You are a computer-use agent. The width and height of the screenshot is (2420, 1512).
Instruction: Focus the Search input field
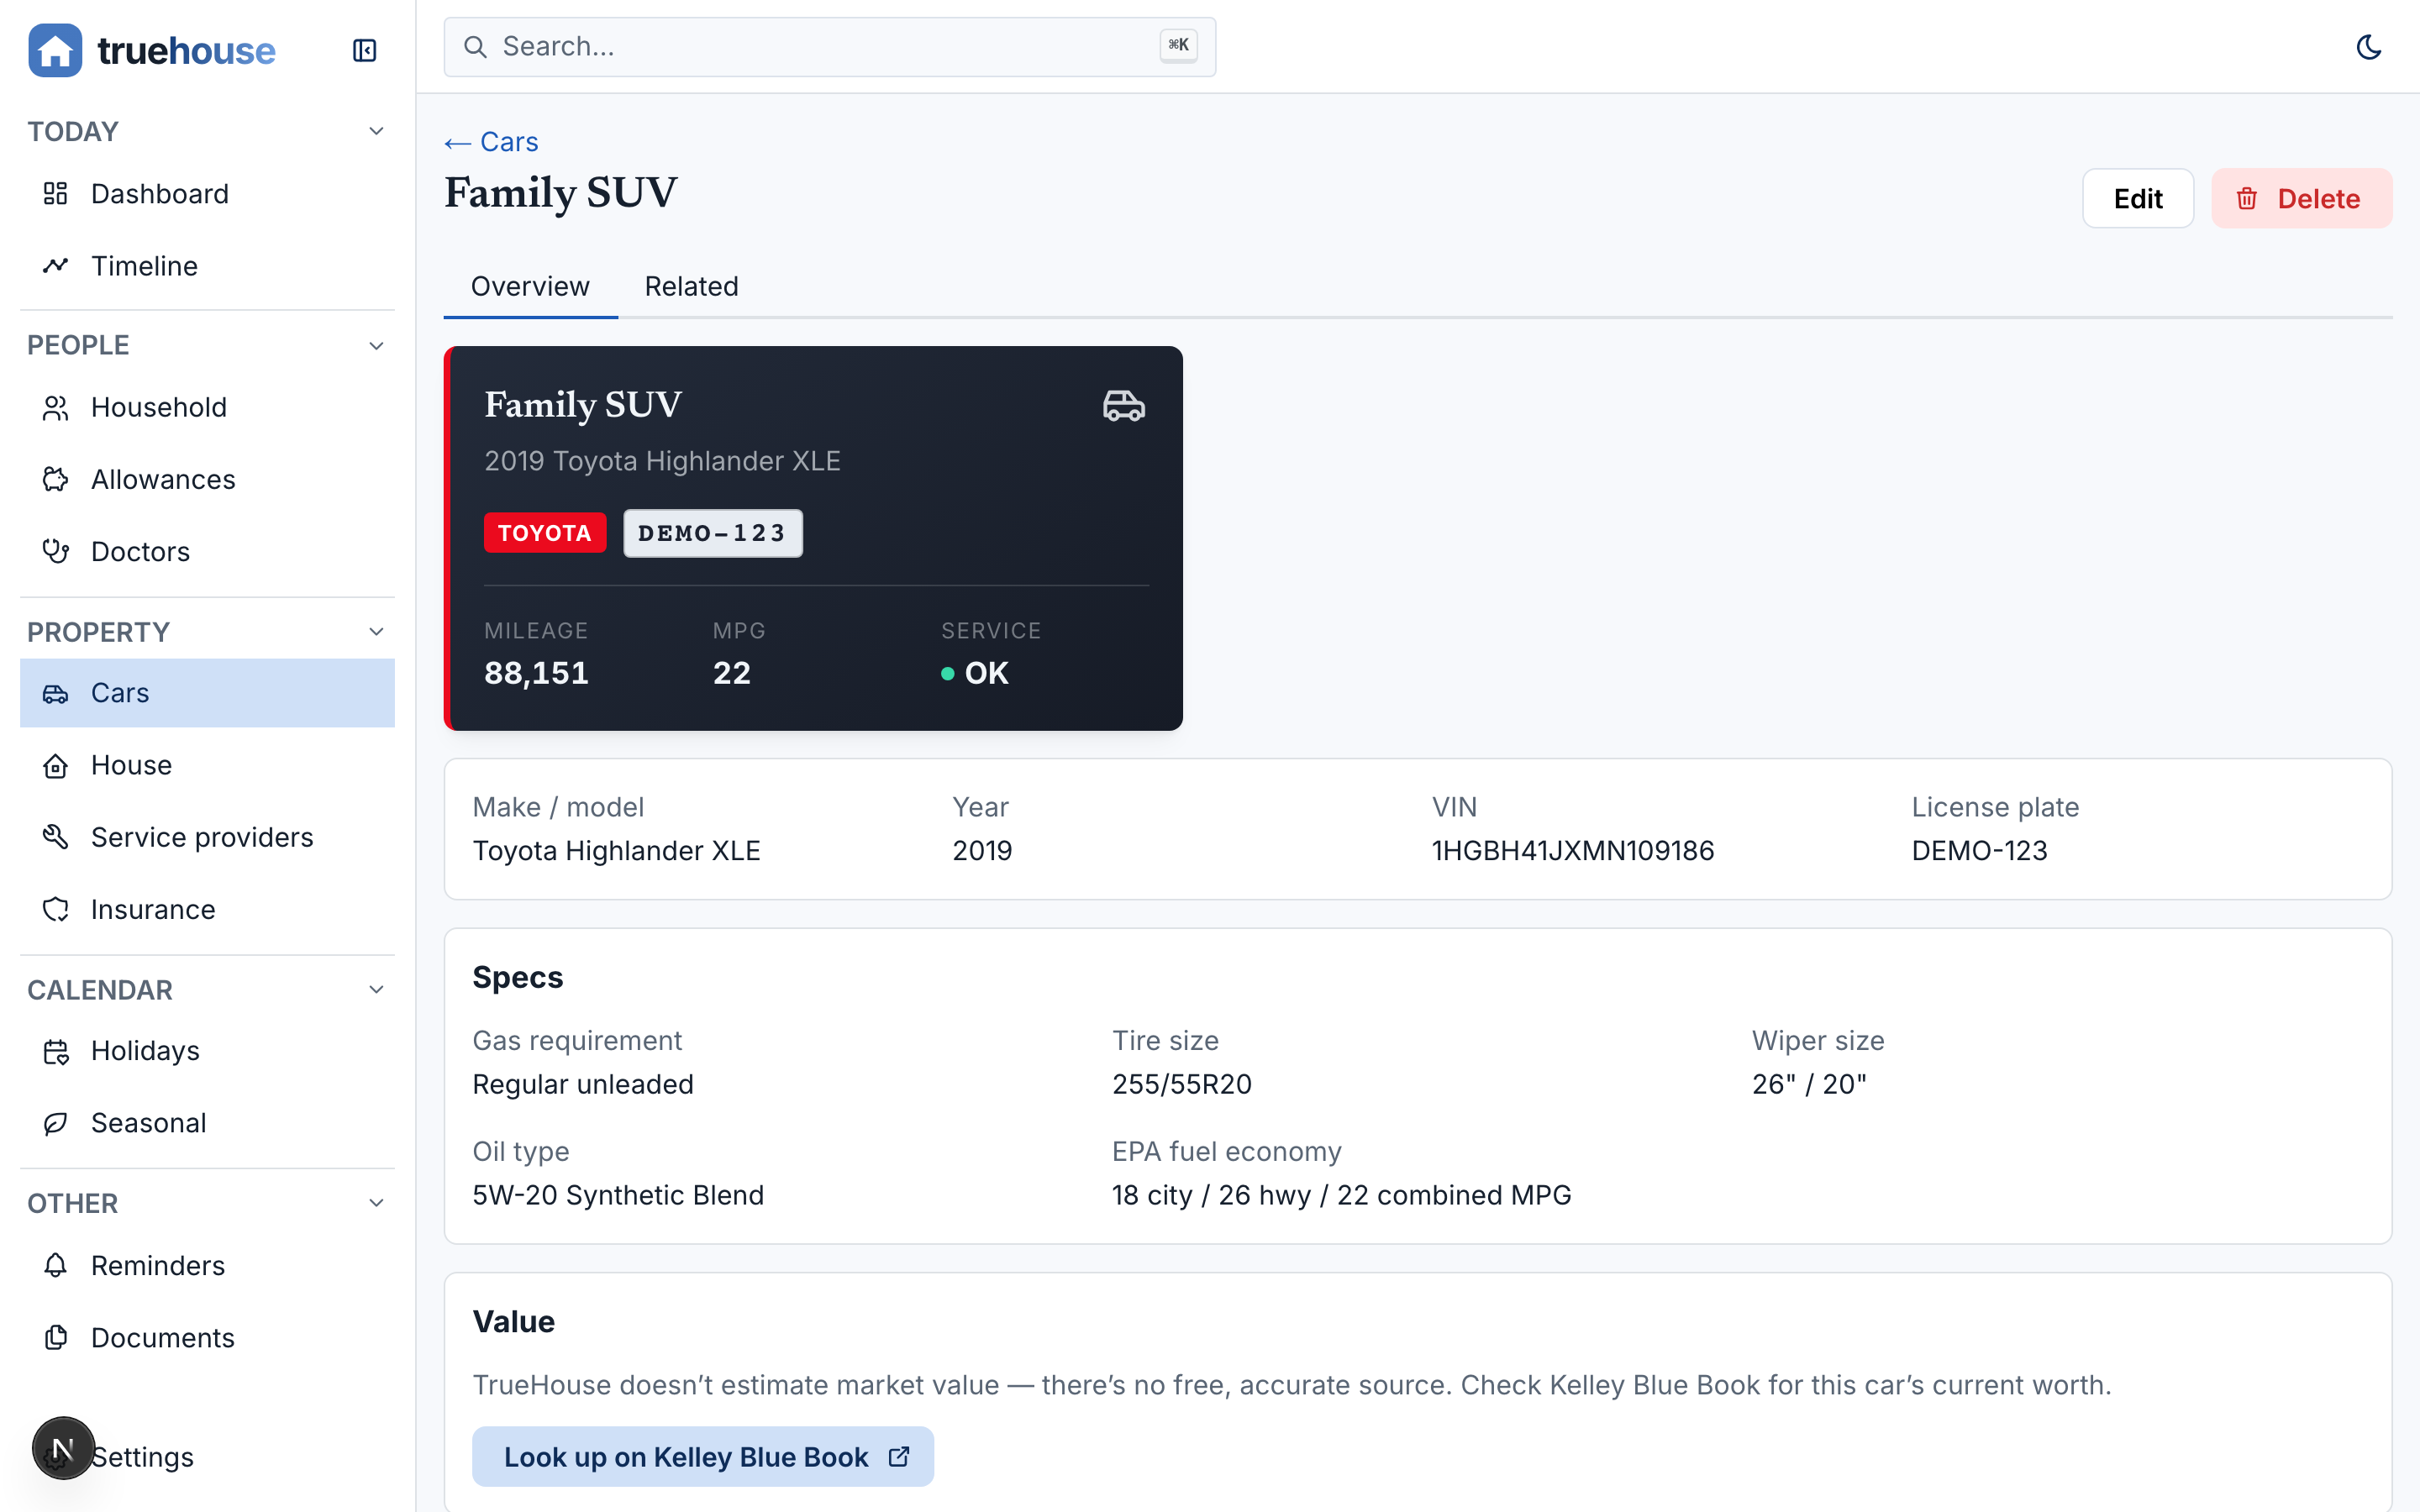tap(829, 47)
